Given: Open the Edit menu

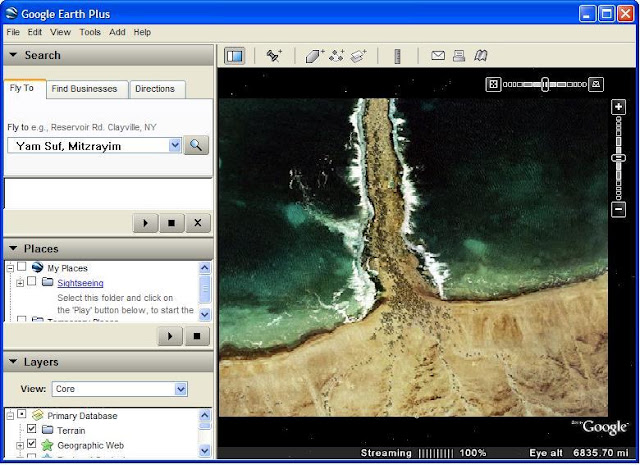Looking at the screenshot, I should tap(35, 32).
